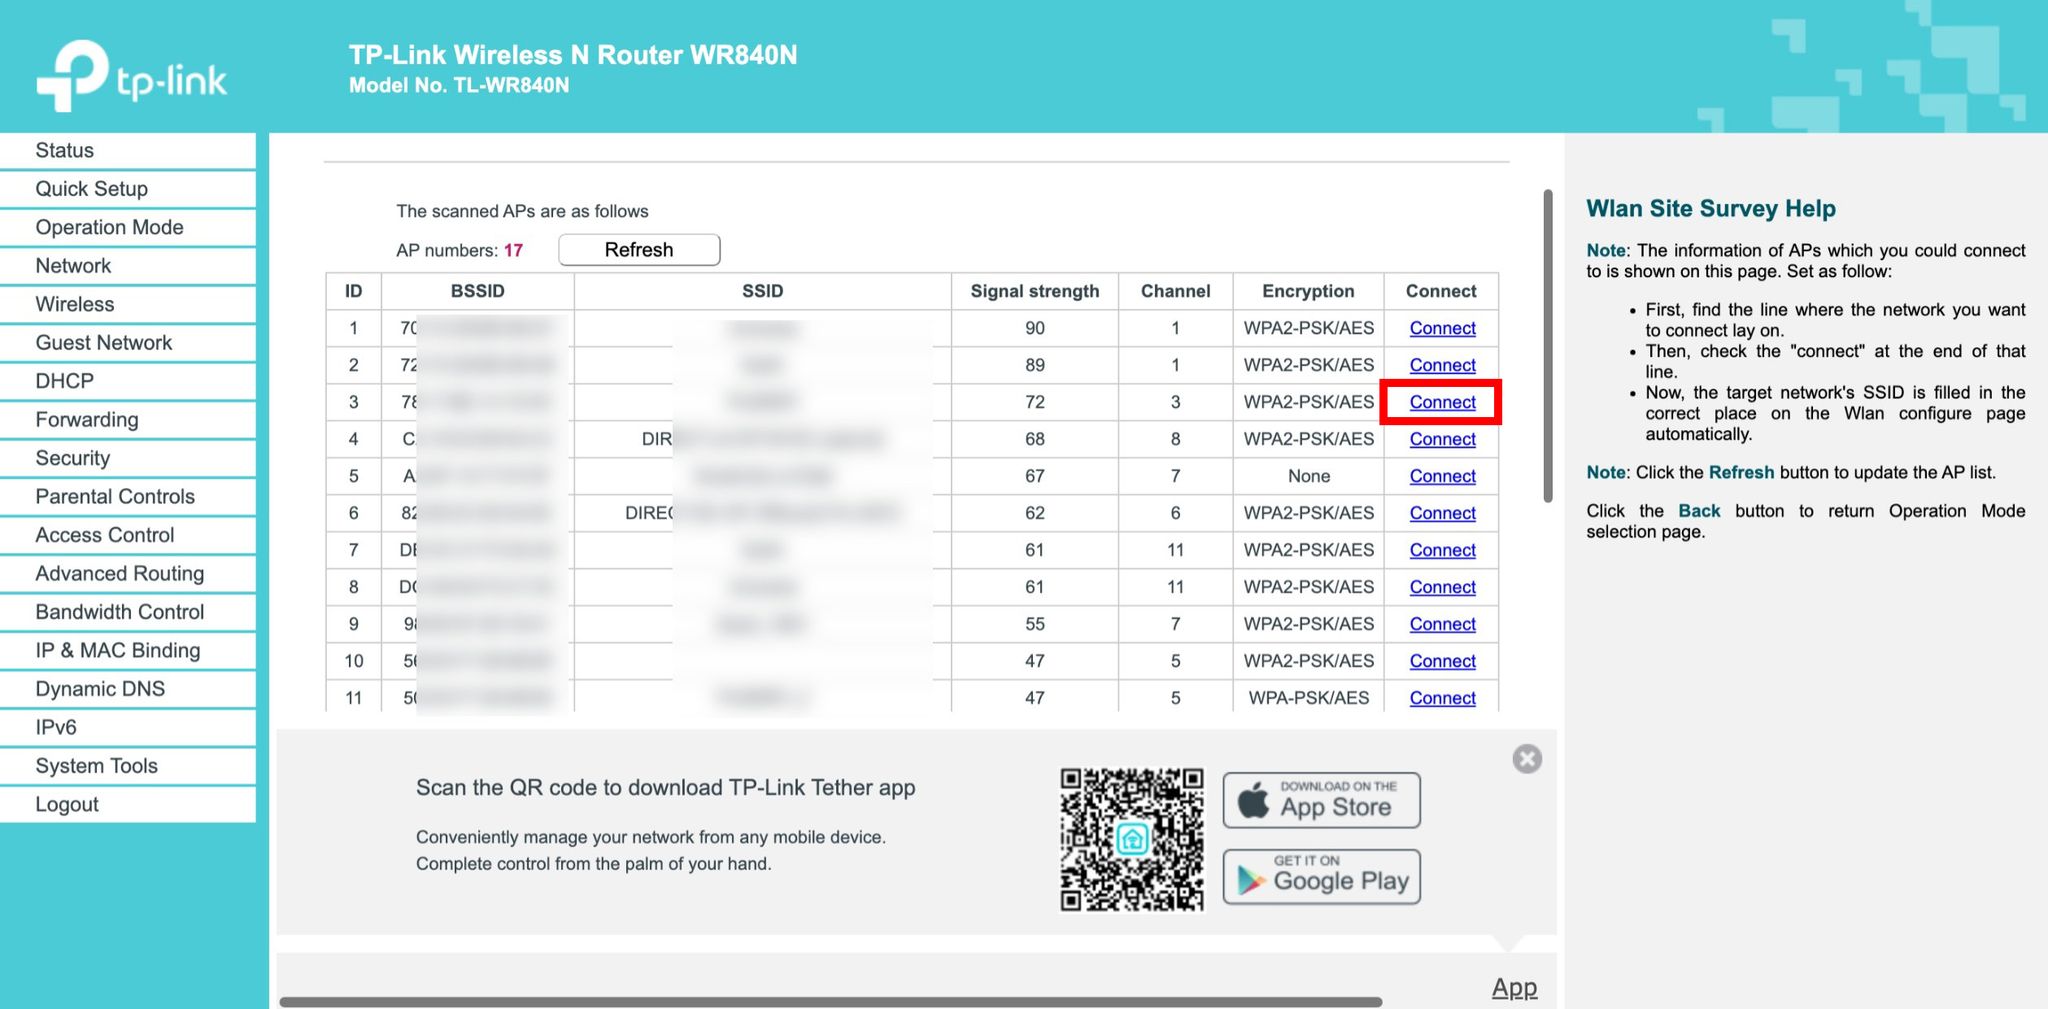Close the Tether app banner

(x=1527, y=759)
